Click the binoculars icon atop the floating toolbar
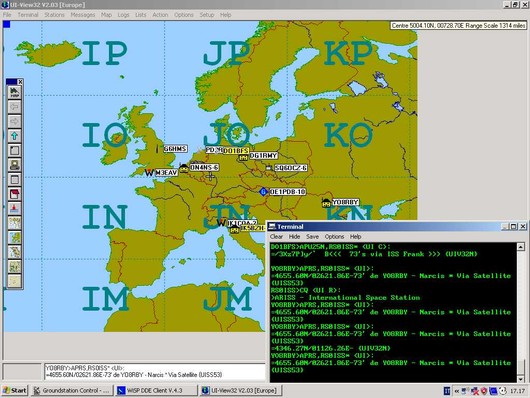Viewport: 530px width, 398px height. (15, 92)
